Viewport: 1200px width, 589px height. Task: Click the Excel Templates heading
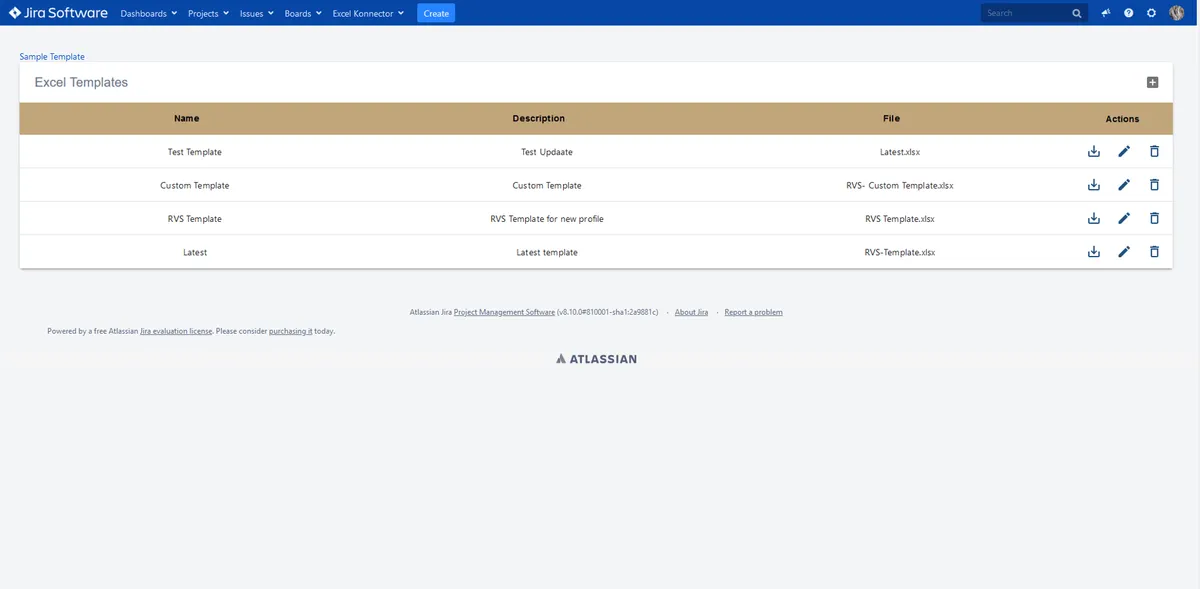point(81,82)
